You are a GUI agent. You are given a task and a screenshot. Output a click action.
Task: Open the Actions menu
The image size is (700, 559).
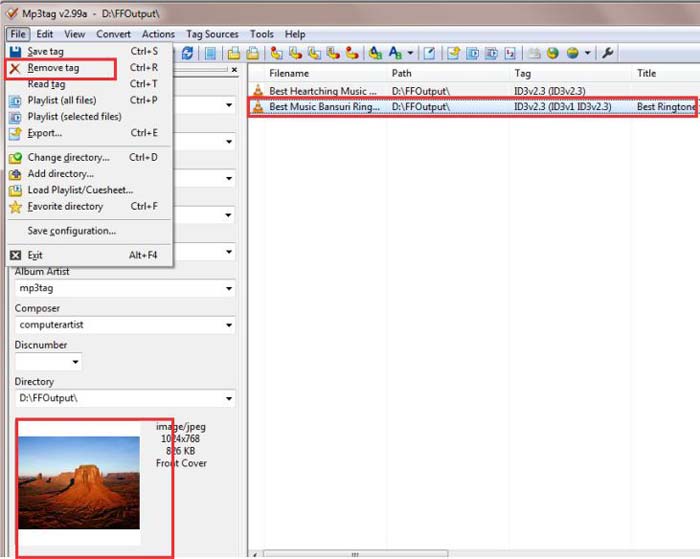point(158,34)
